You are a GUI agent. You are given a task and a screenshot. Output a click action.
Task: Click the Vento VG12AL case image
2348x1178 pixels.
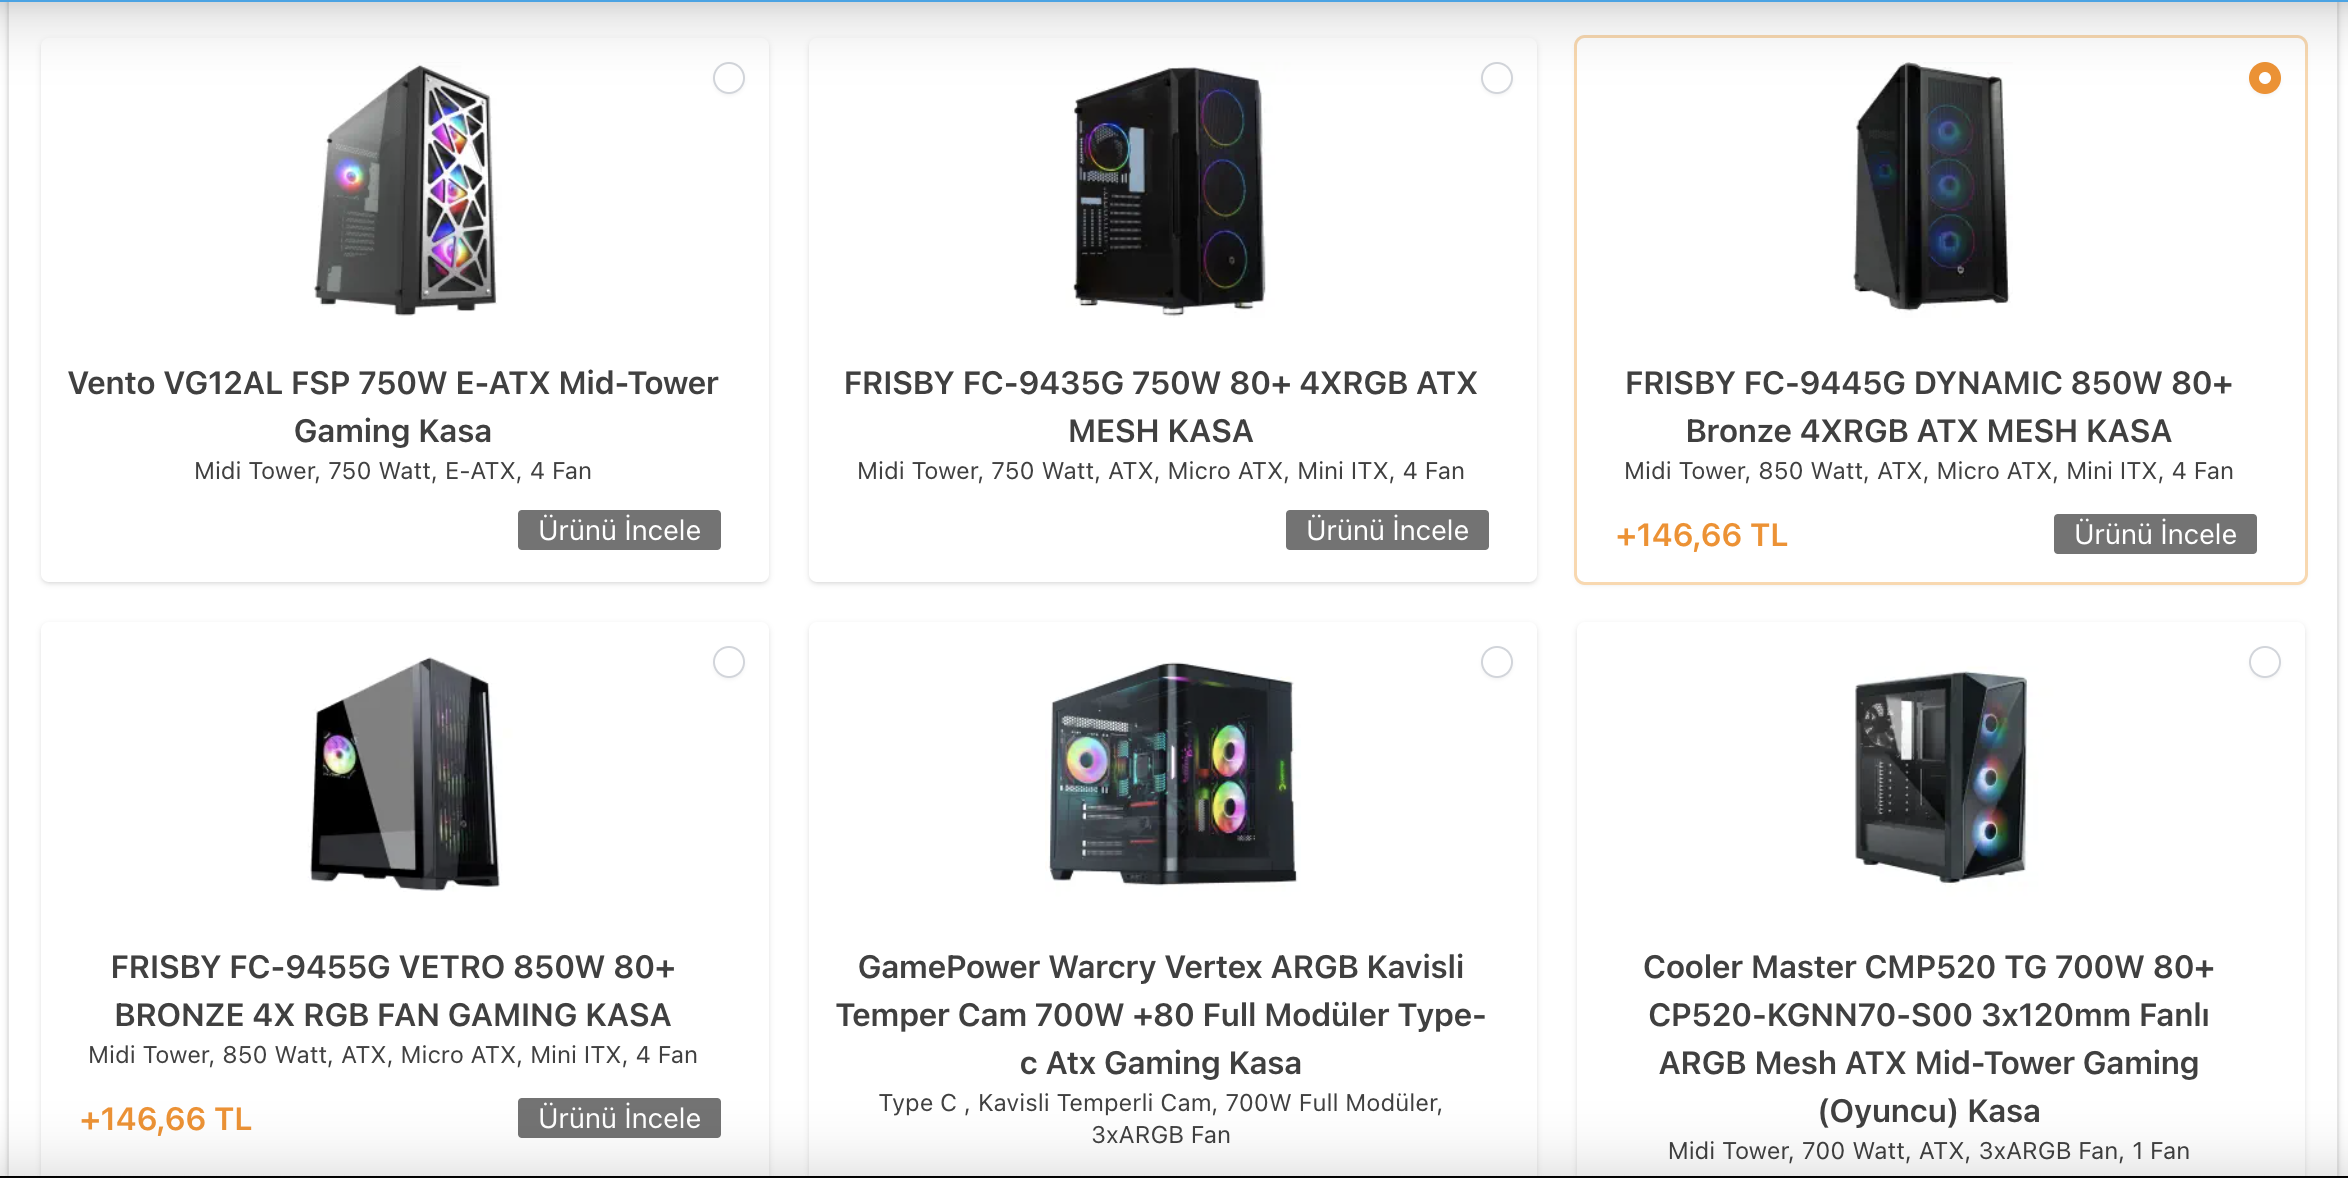coord(405,190)
